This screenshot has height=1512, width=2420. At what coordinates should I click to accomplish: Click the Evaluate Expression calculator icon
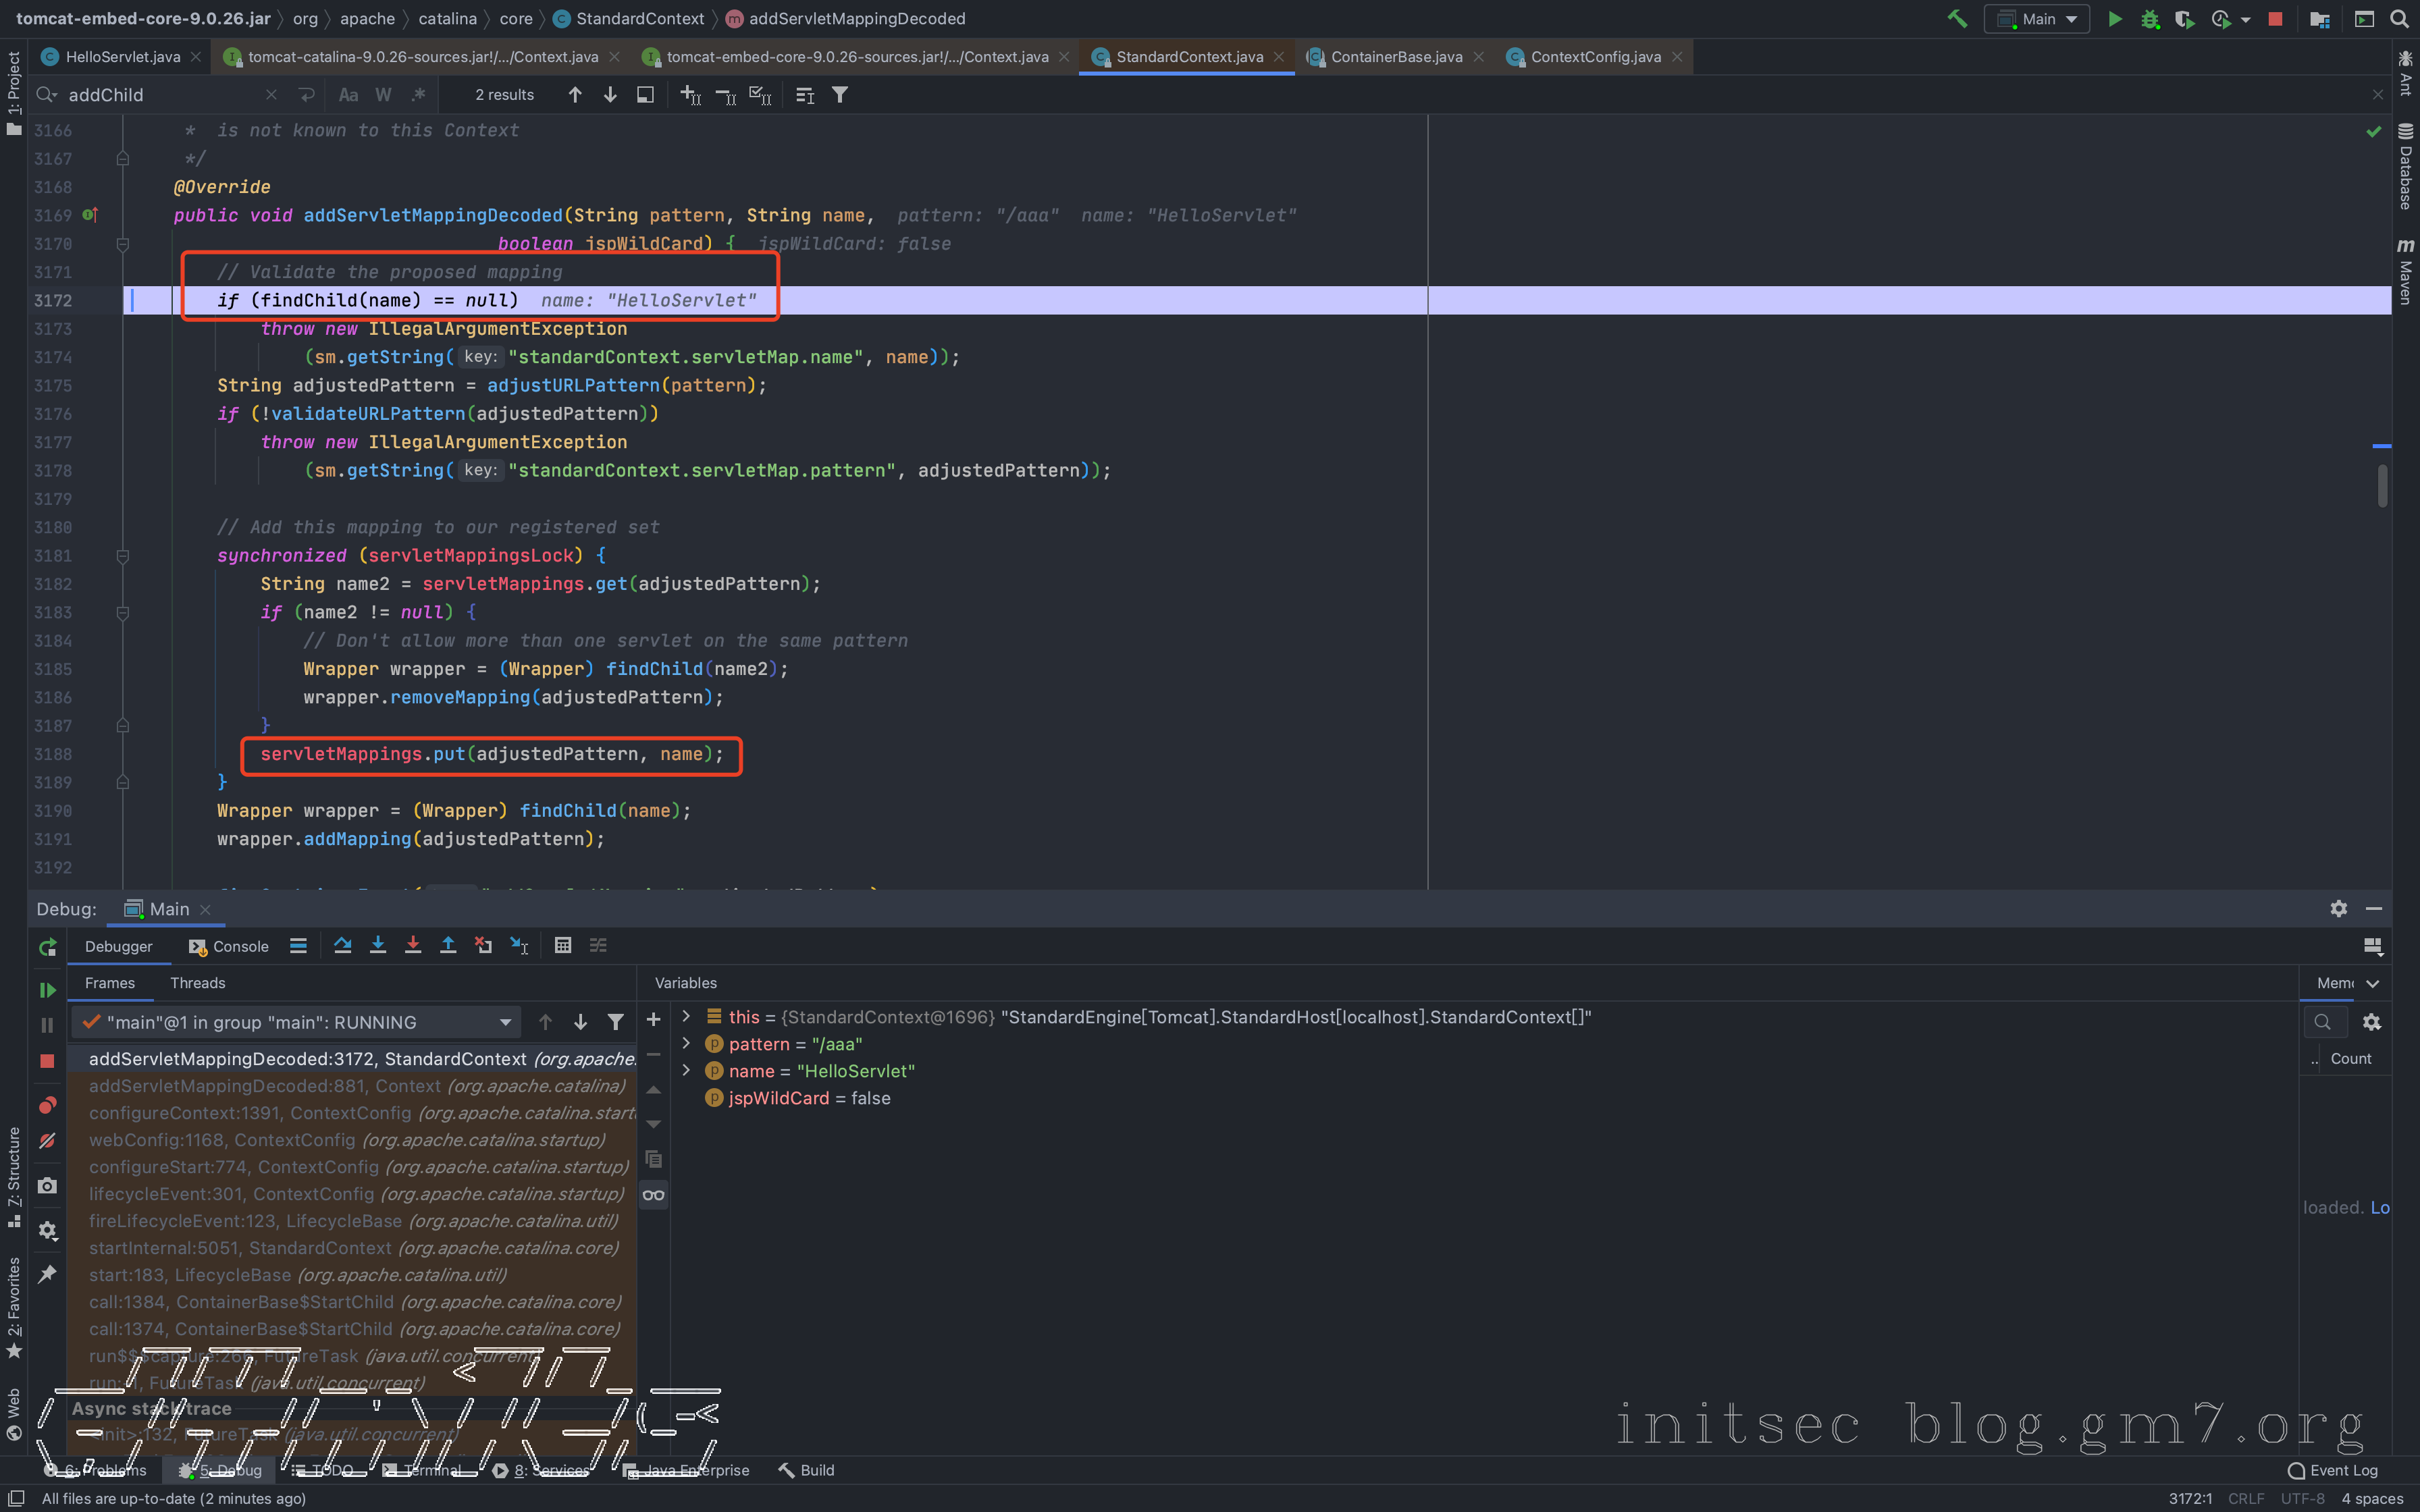pyautogui.click(x=563, y=945)
